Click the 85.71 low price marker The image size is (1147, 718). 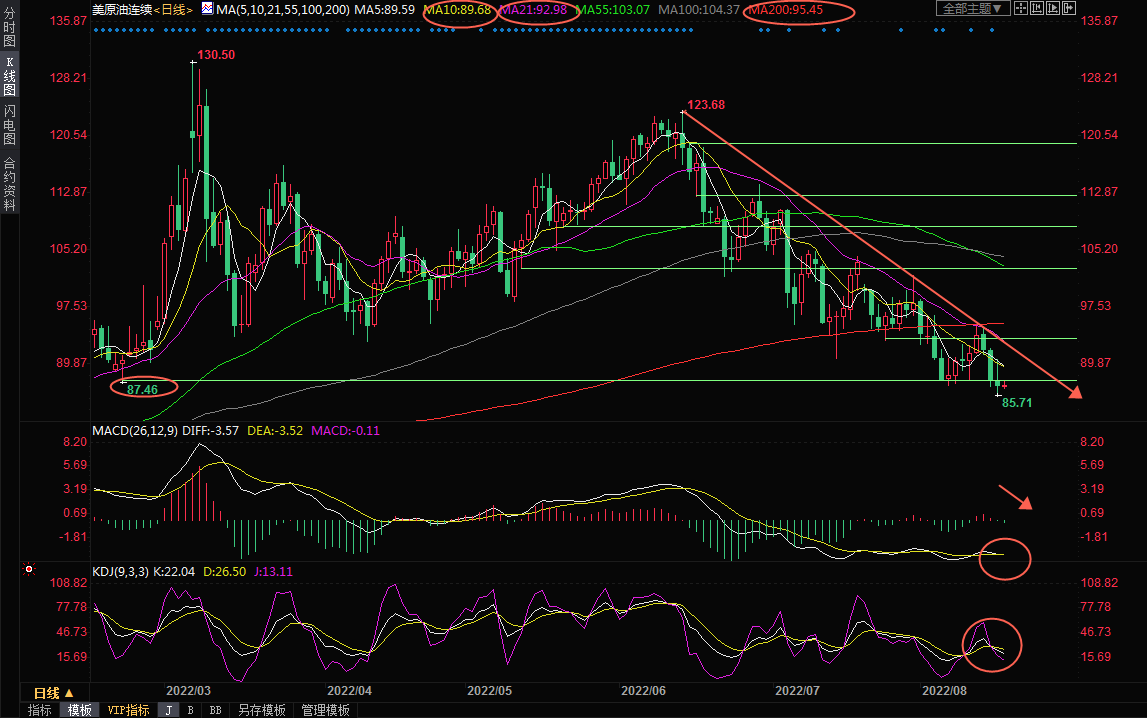click(x=1016, y=403)
